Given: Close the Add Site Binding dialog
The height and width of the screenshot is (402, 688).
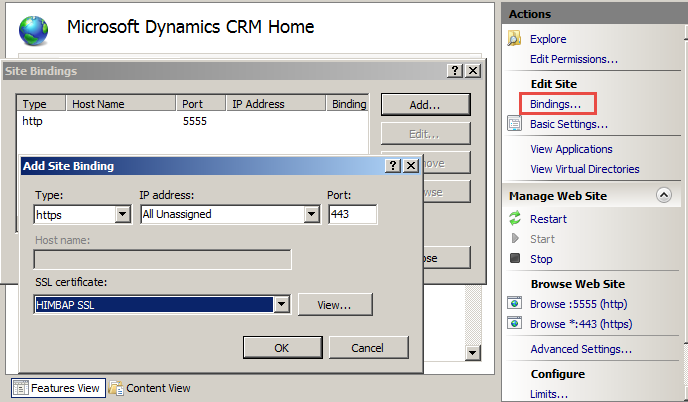Looking at the screenshot, I should tap(411, 165).
